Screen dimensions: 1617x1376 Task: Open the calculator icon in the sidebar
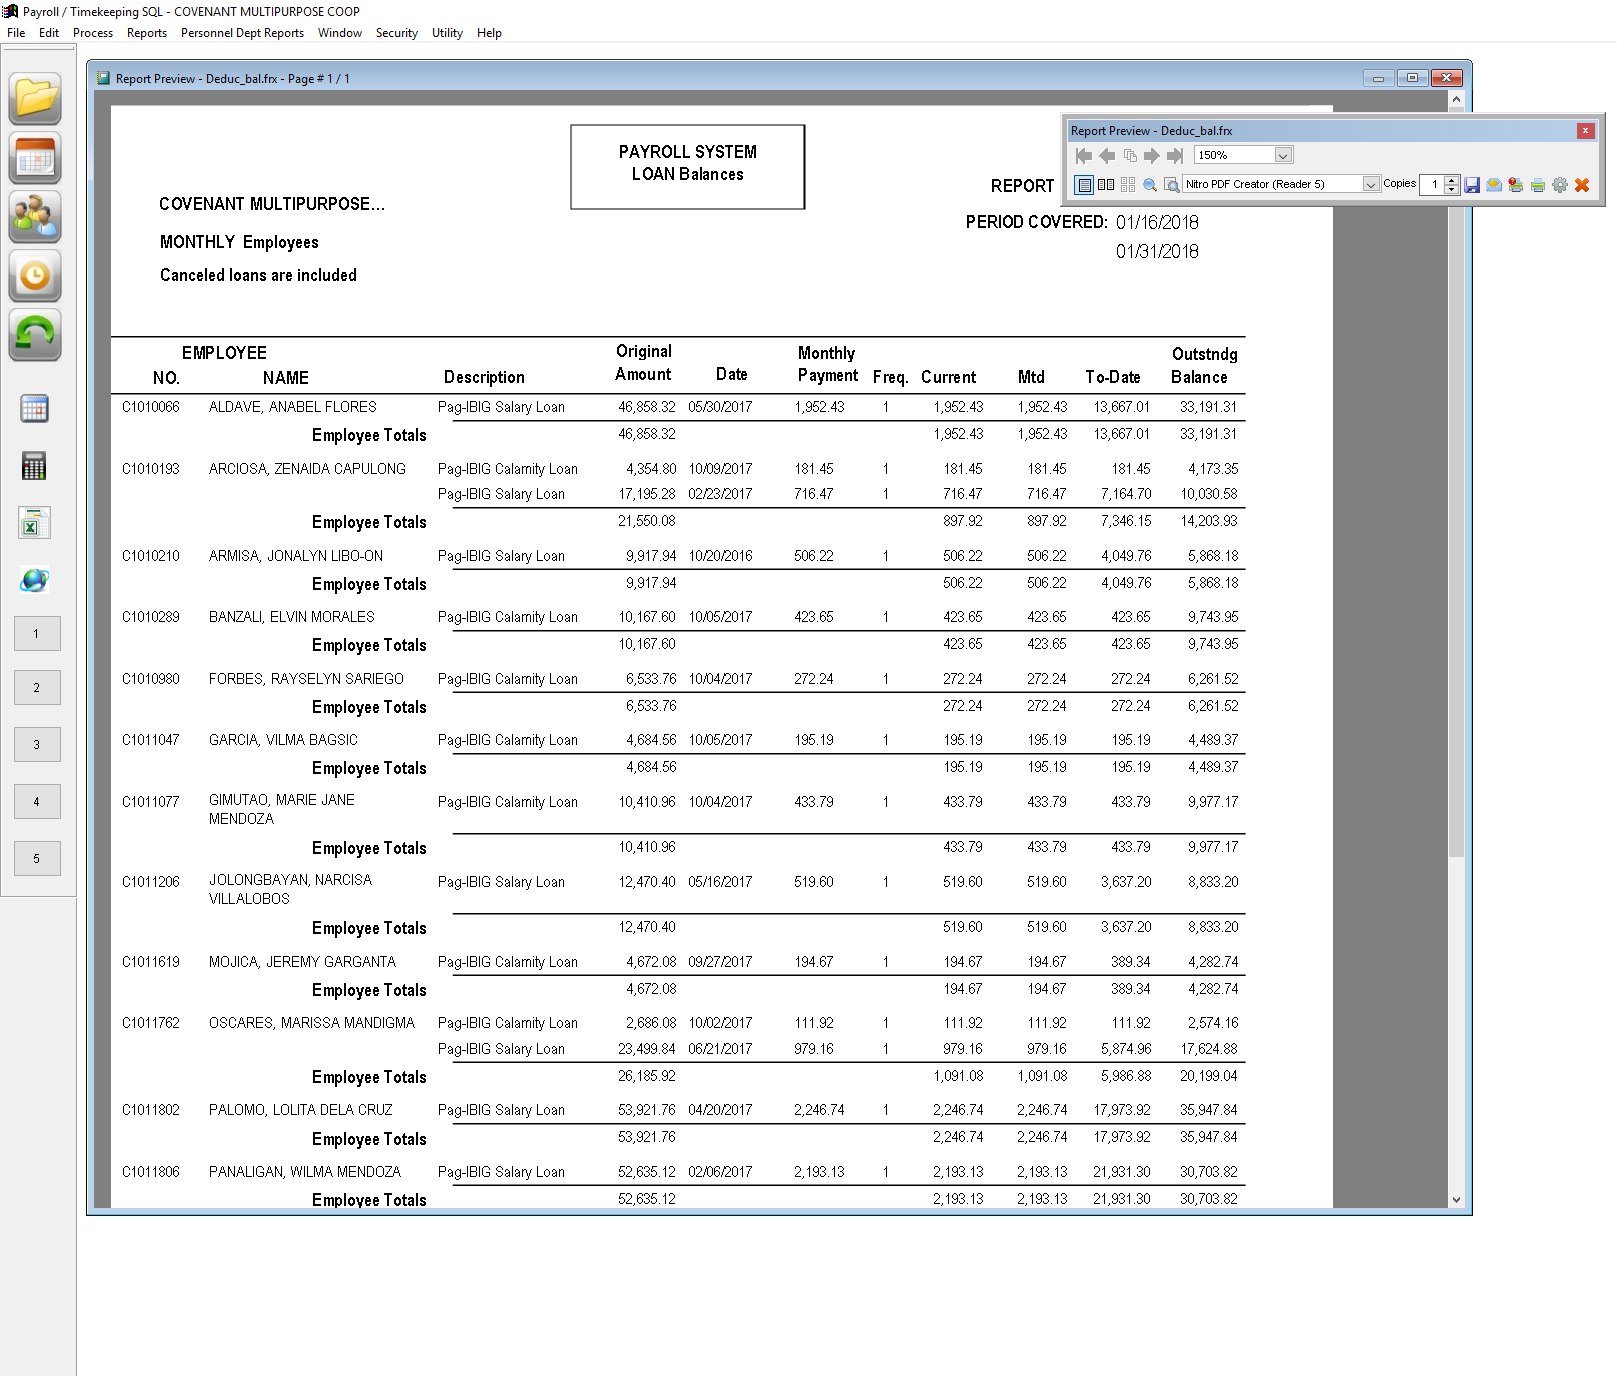pyautogui.click(x=35, y=465)
